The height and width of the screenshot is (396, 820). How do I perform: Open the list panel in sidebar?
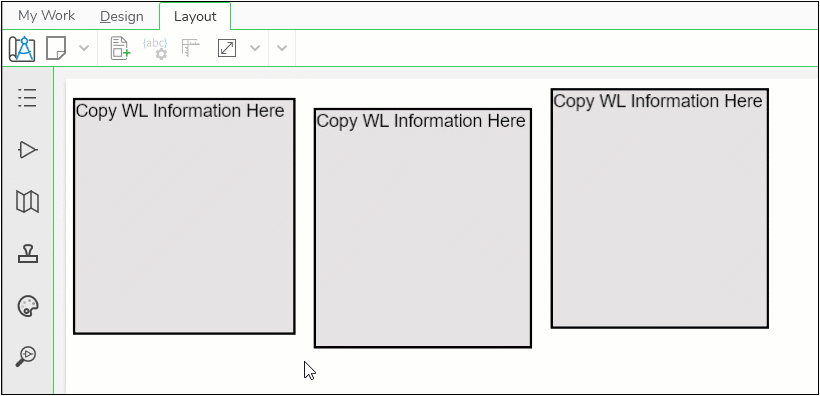pyautogui.click(x=27, y=98)
